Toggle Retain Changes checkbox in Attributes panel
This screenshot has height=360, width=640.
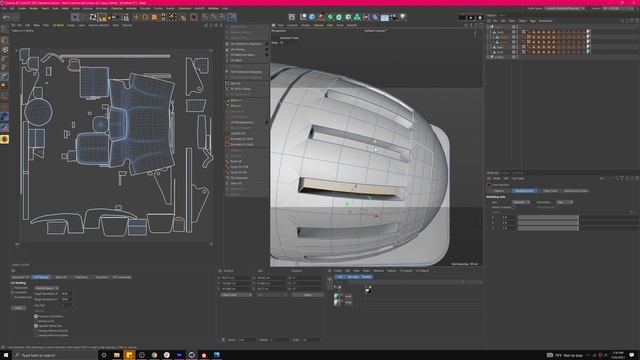514,207
